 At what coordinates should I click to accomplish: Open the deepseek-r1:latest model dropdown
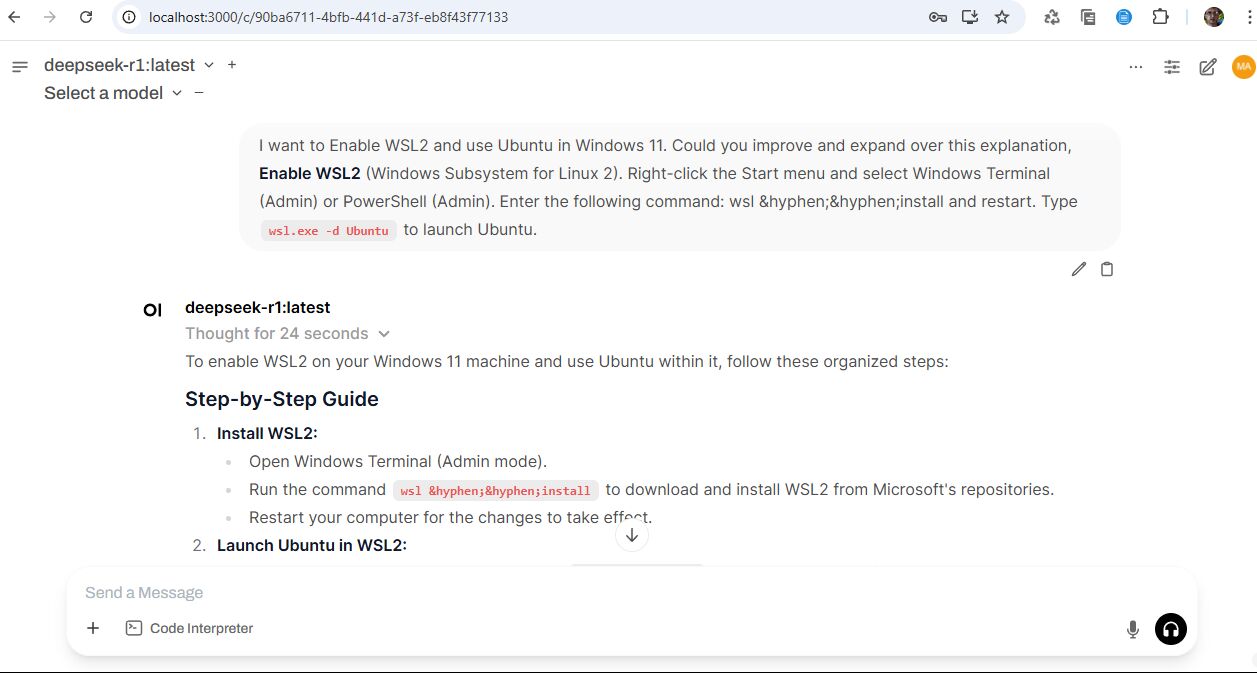129,65
